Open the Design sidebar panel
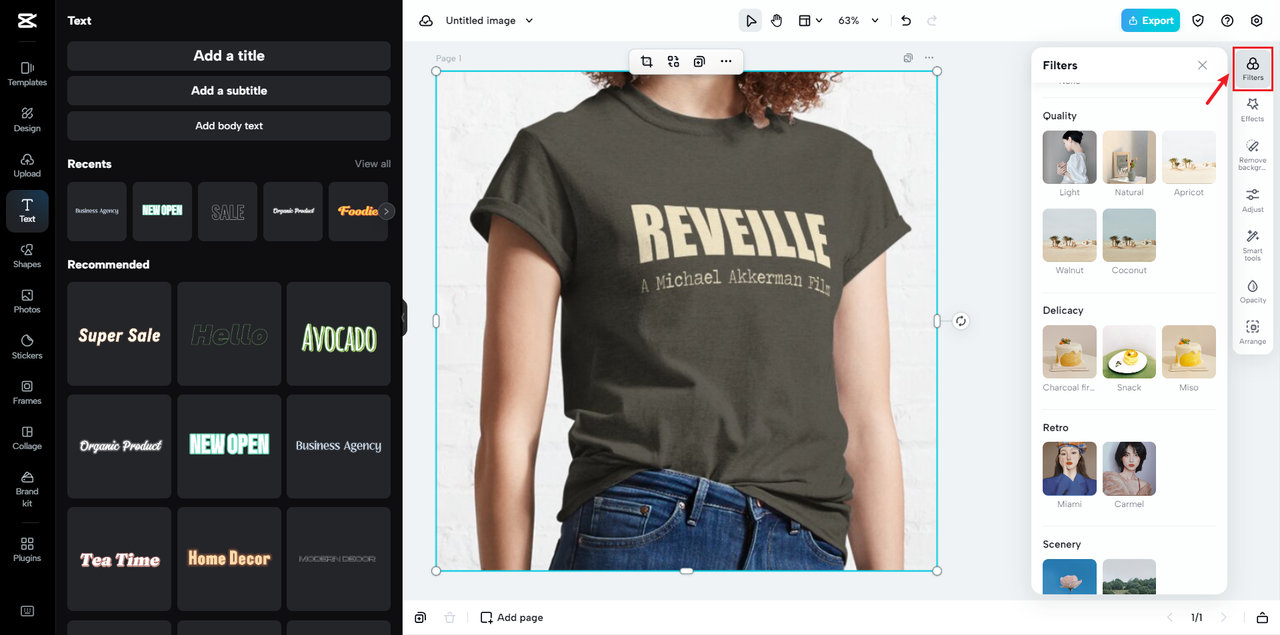 point(27,120)
